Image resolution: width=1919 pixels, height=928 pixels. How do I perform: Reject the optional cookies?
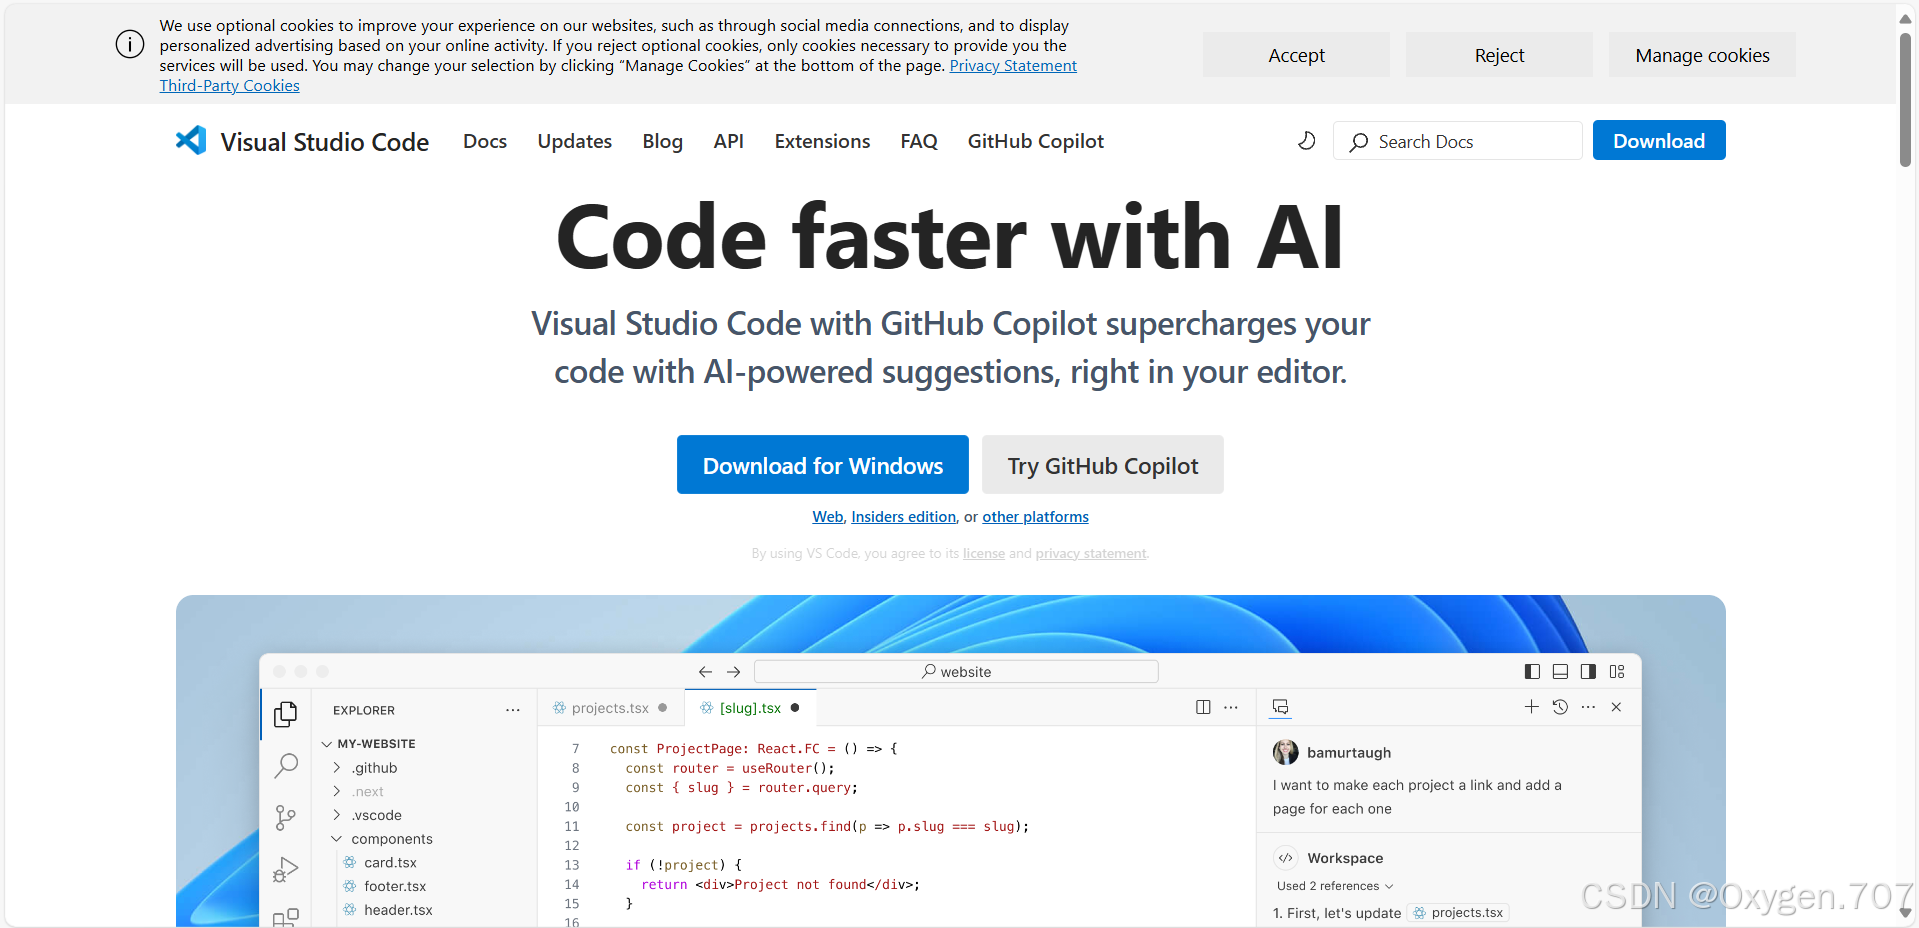coord(1499,55)
